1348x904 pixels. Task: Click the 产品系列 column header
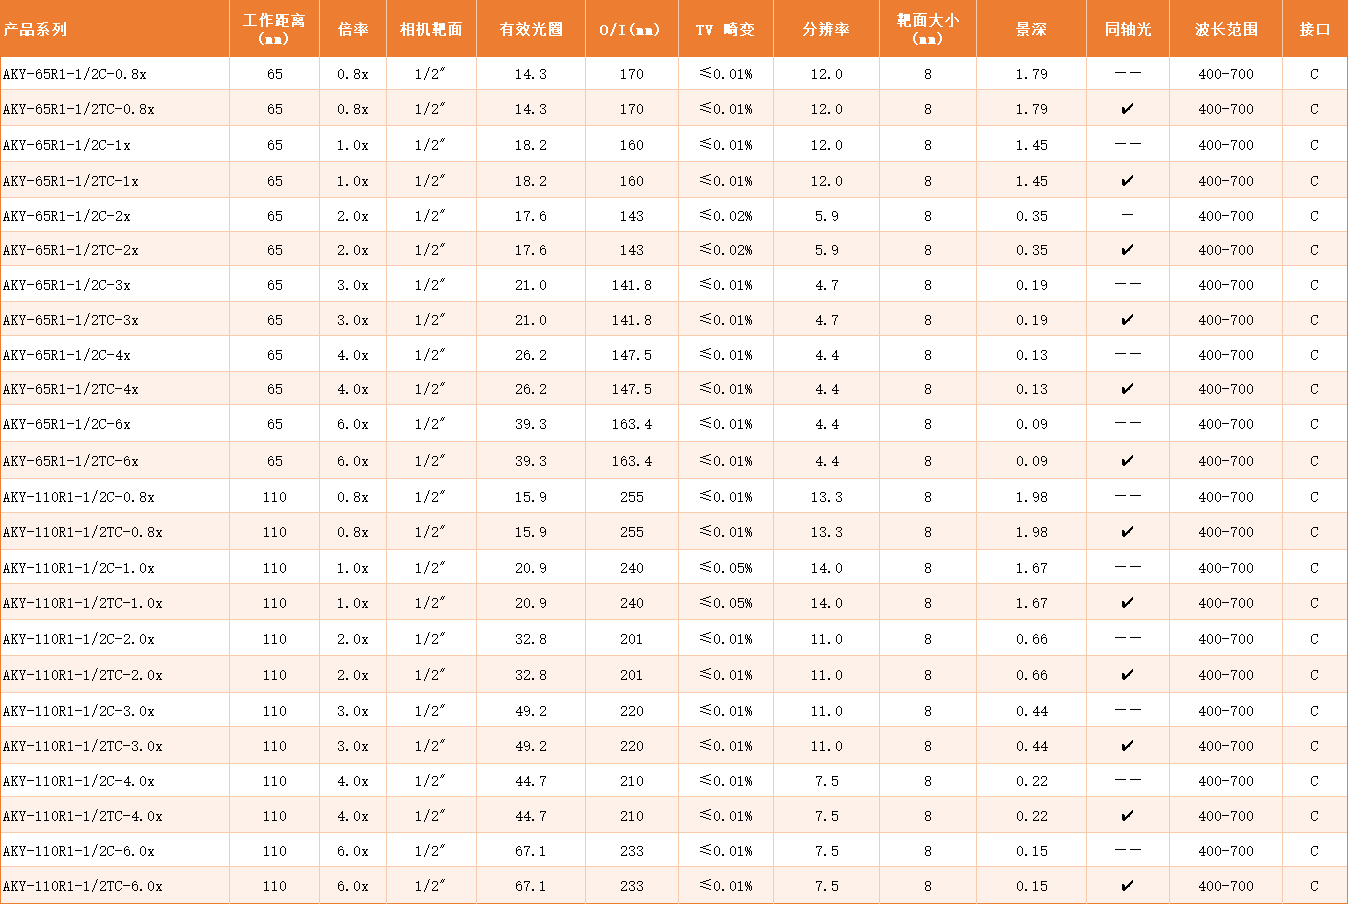35,29
